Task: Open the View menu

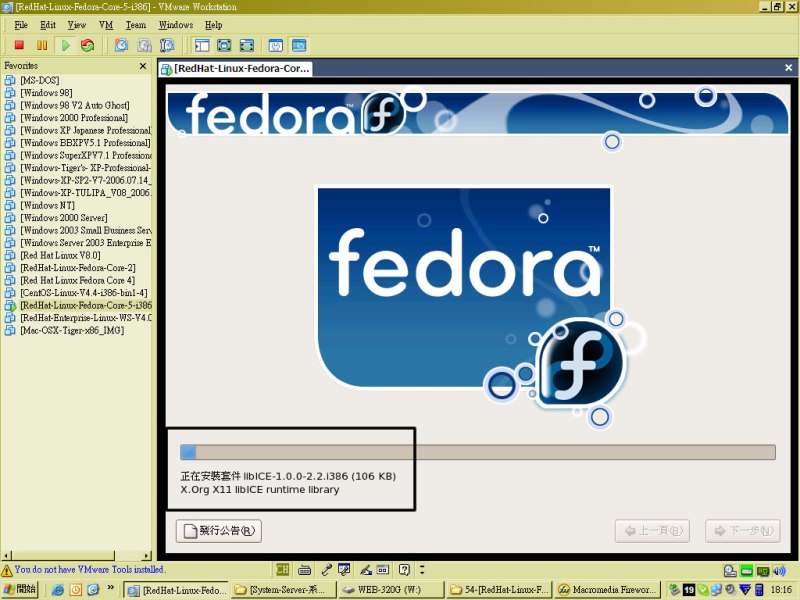Action: (77, 24)
